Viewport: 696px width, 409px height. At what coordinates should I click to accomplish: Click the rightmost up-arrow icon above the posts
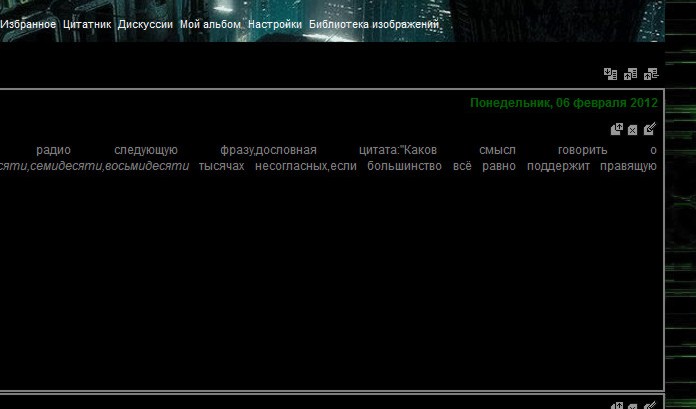click(x=651, y=74)
